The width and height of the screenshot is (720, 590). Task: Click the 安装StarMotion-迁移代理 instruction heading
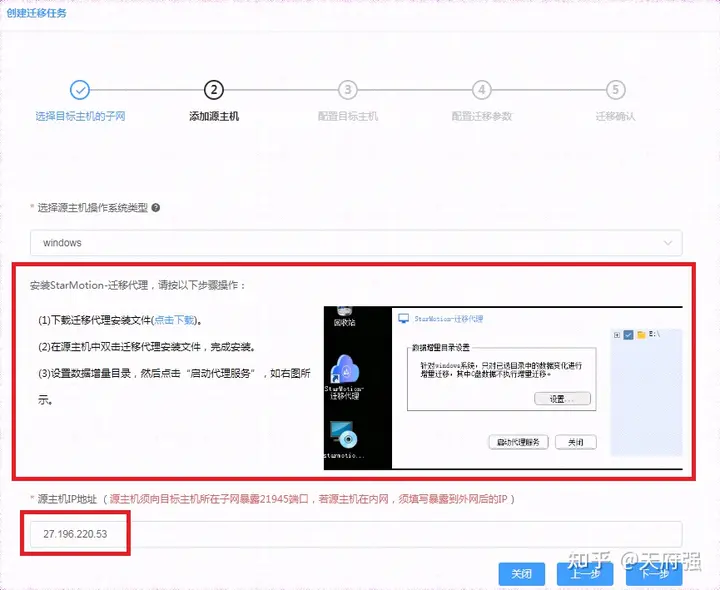pos(138,285)
